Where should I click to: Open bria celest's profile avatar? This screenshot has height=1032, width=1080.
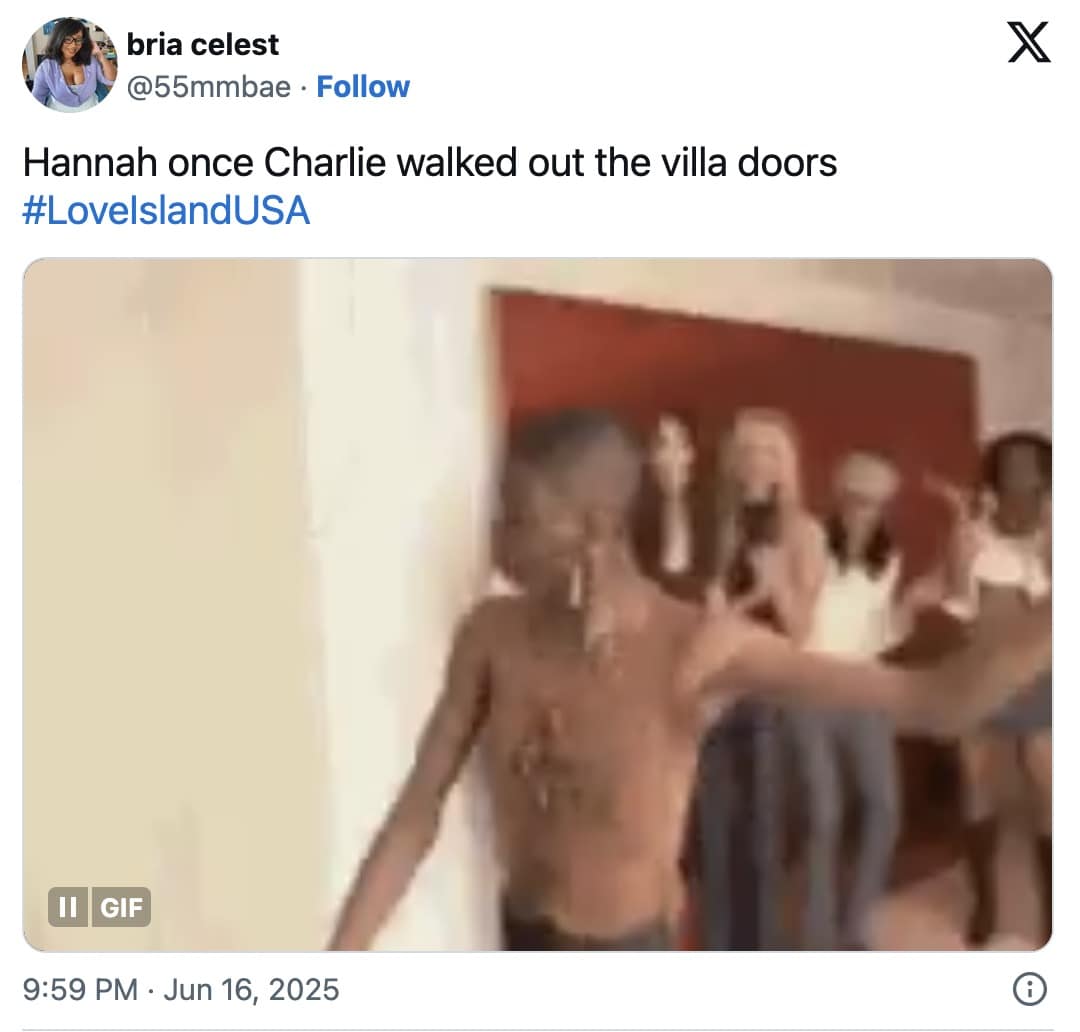(x=70, y=64)
